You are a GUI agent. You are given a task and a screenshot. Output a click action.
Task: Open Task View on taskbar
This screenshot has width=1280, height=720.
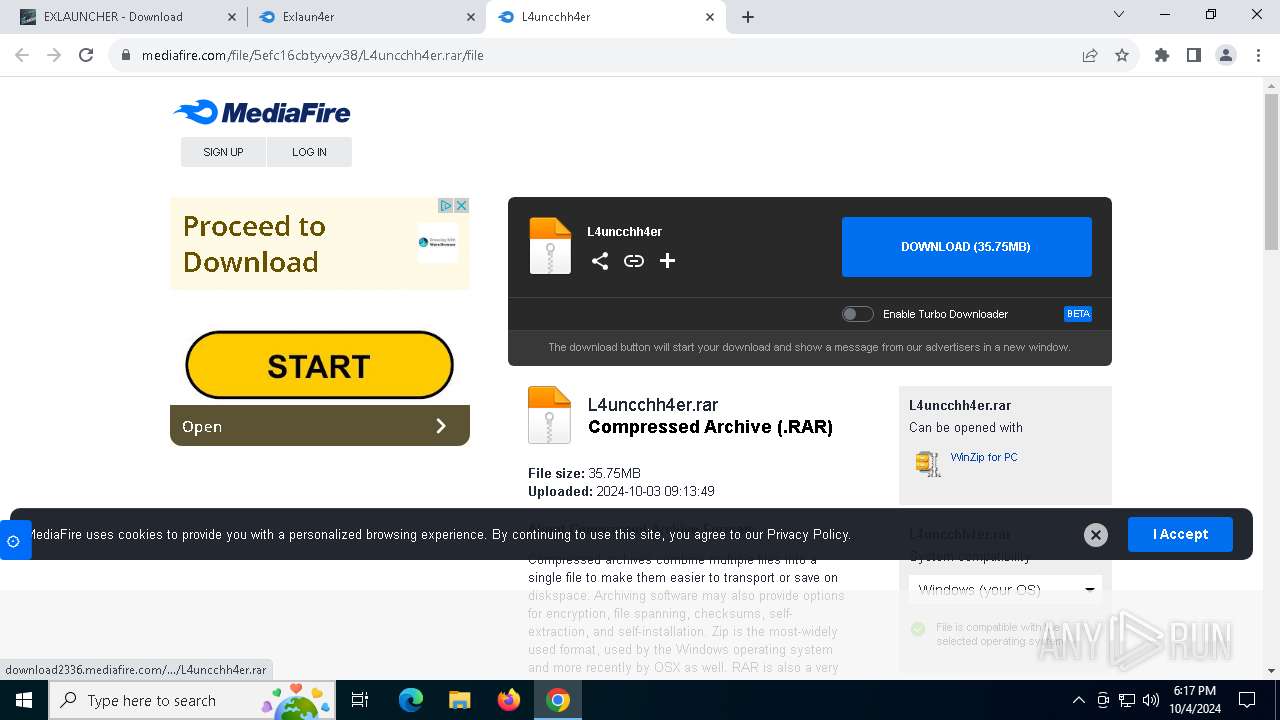coord(360,700)
